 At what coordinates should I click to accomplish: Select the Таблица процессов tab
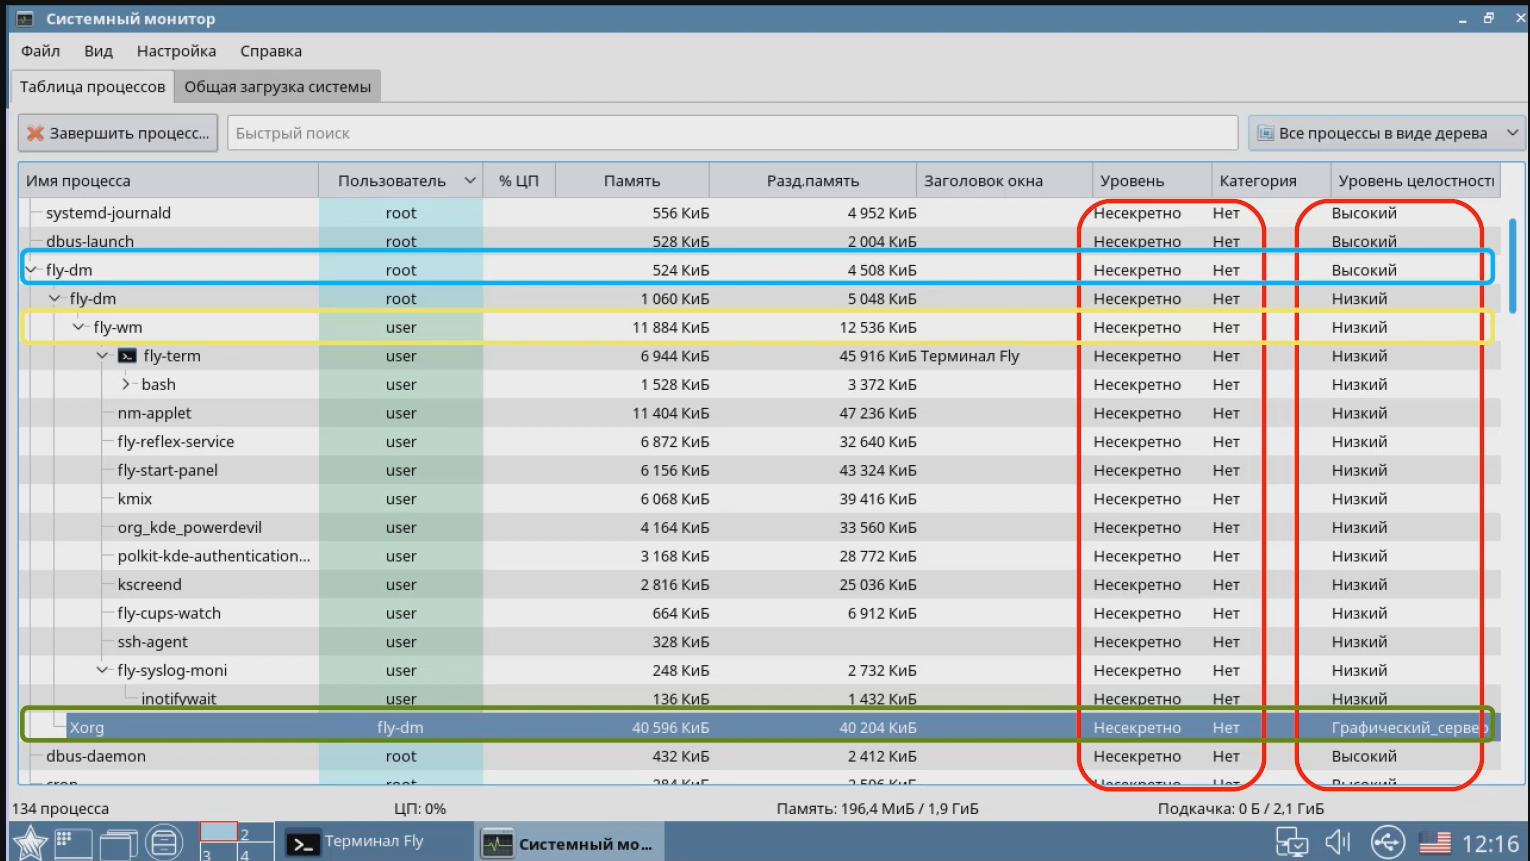(92, 87)
